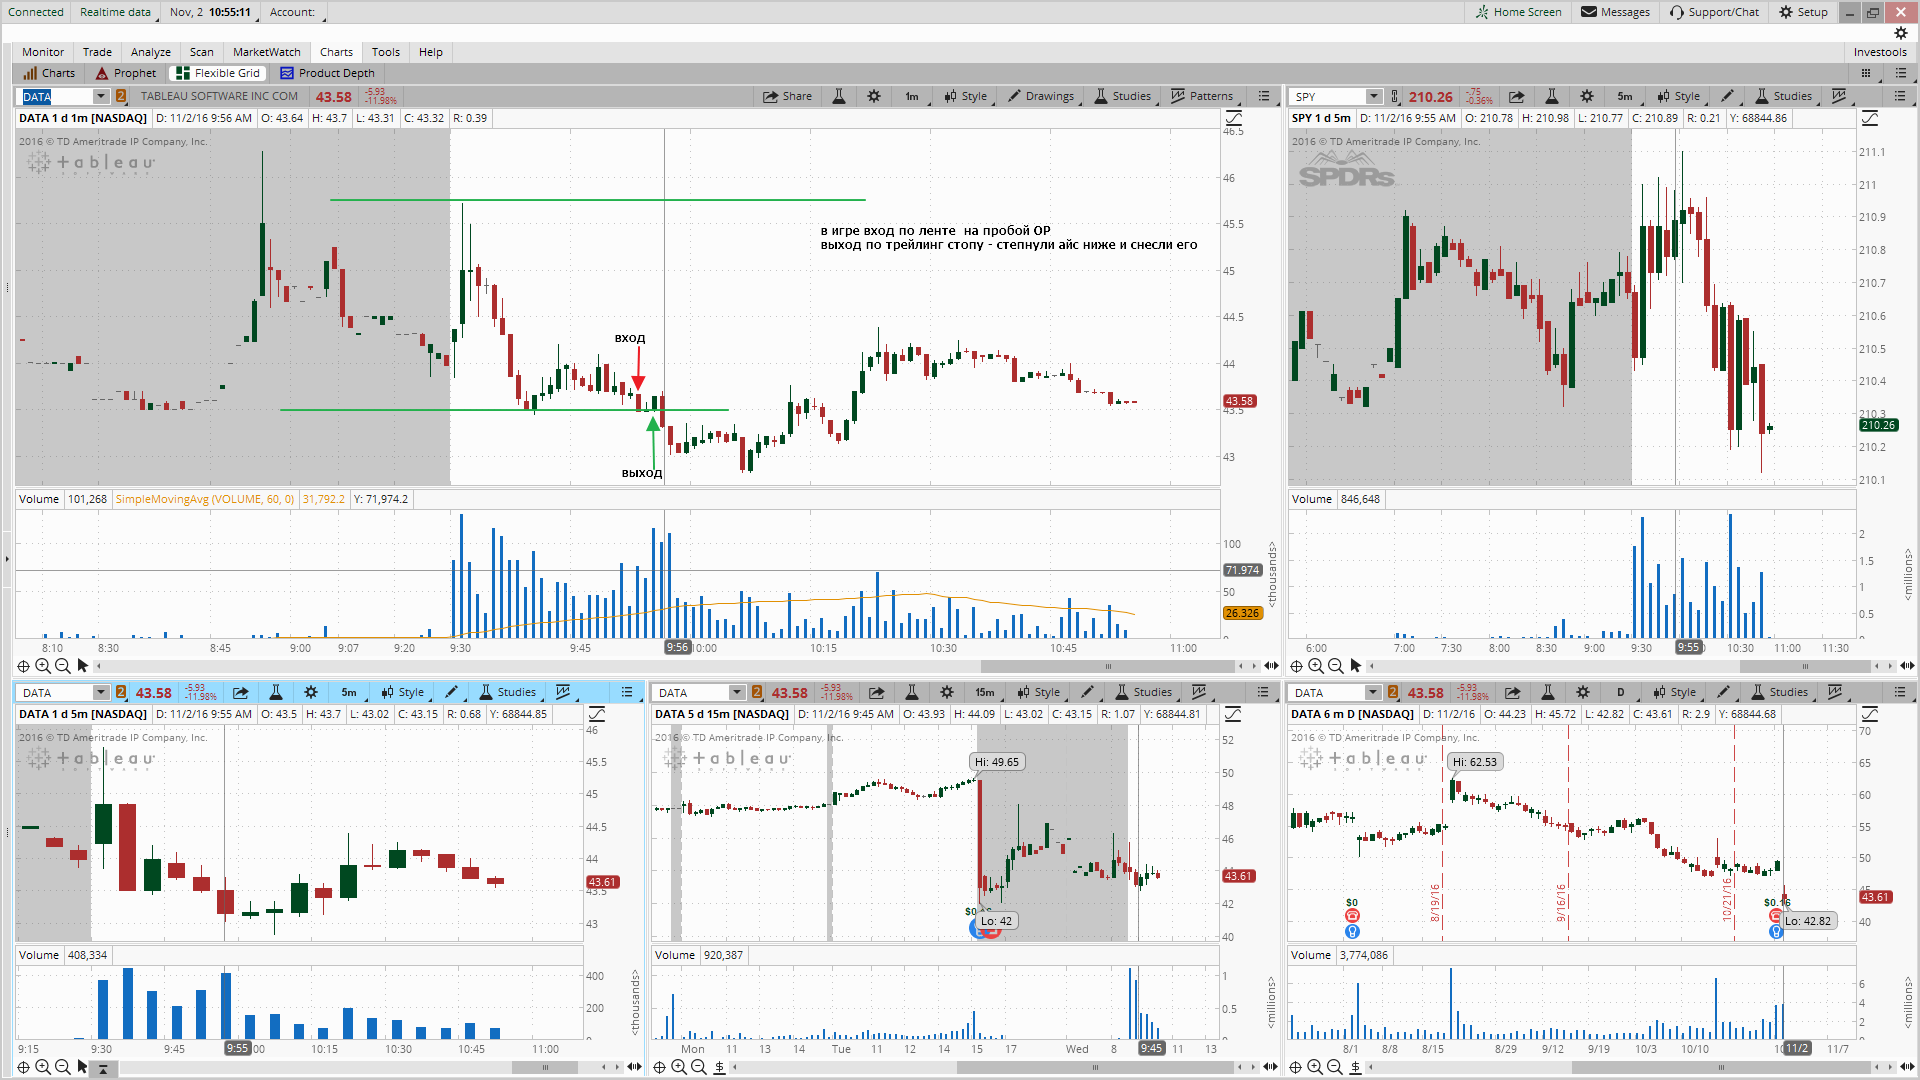Open the Monitor tab

43,52
